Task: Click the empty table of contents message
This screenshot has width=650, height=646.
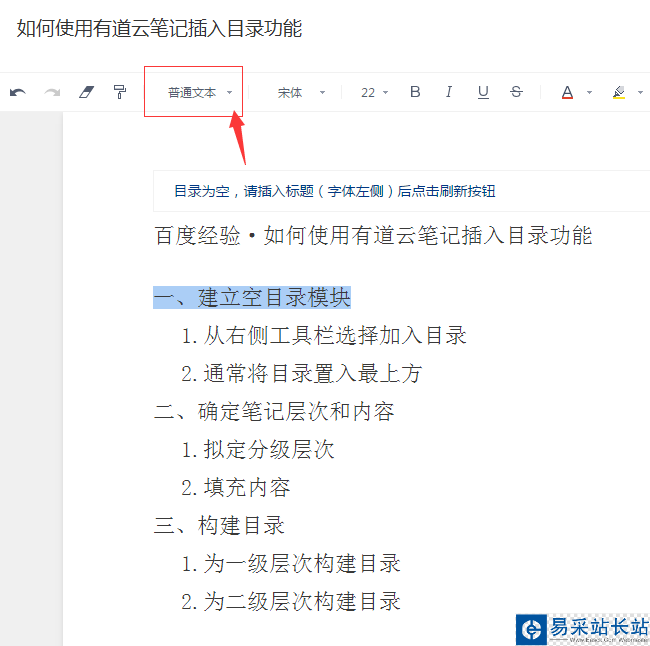Action: point(335,191)
